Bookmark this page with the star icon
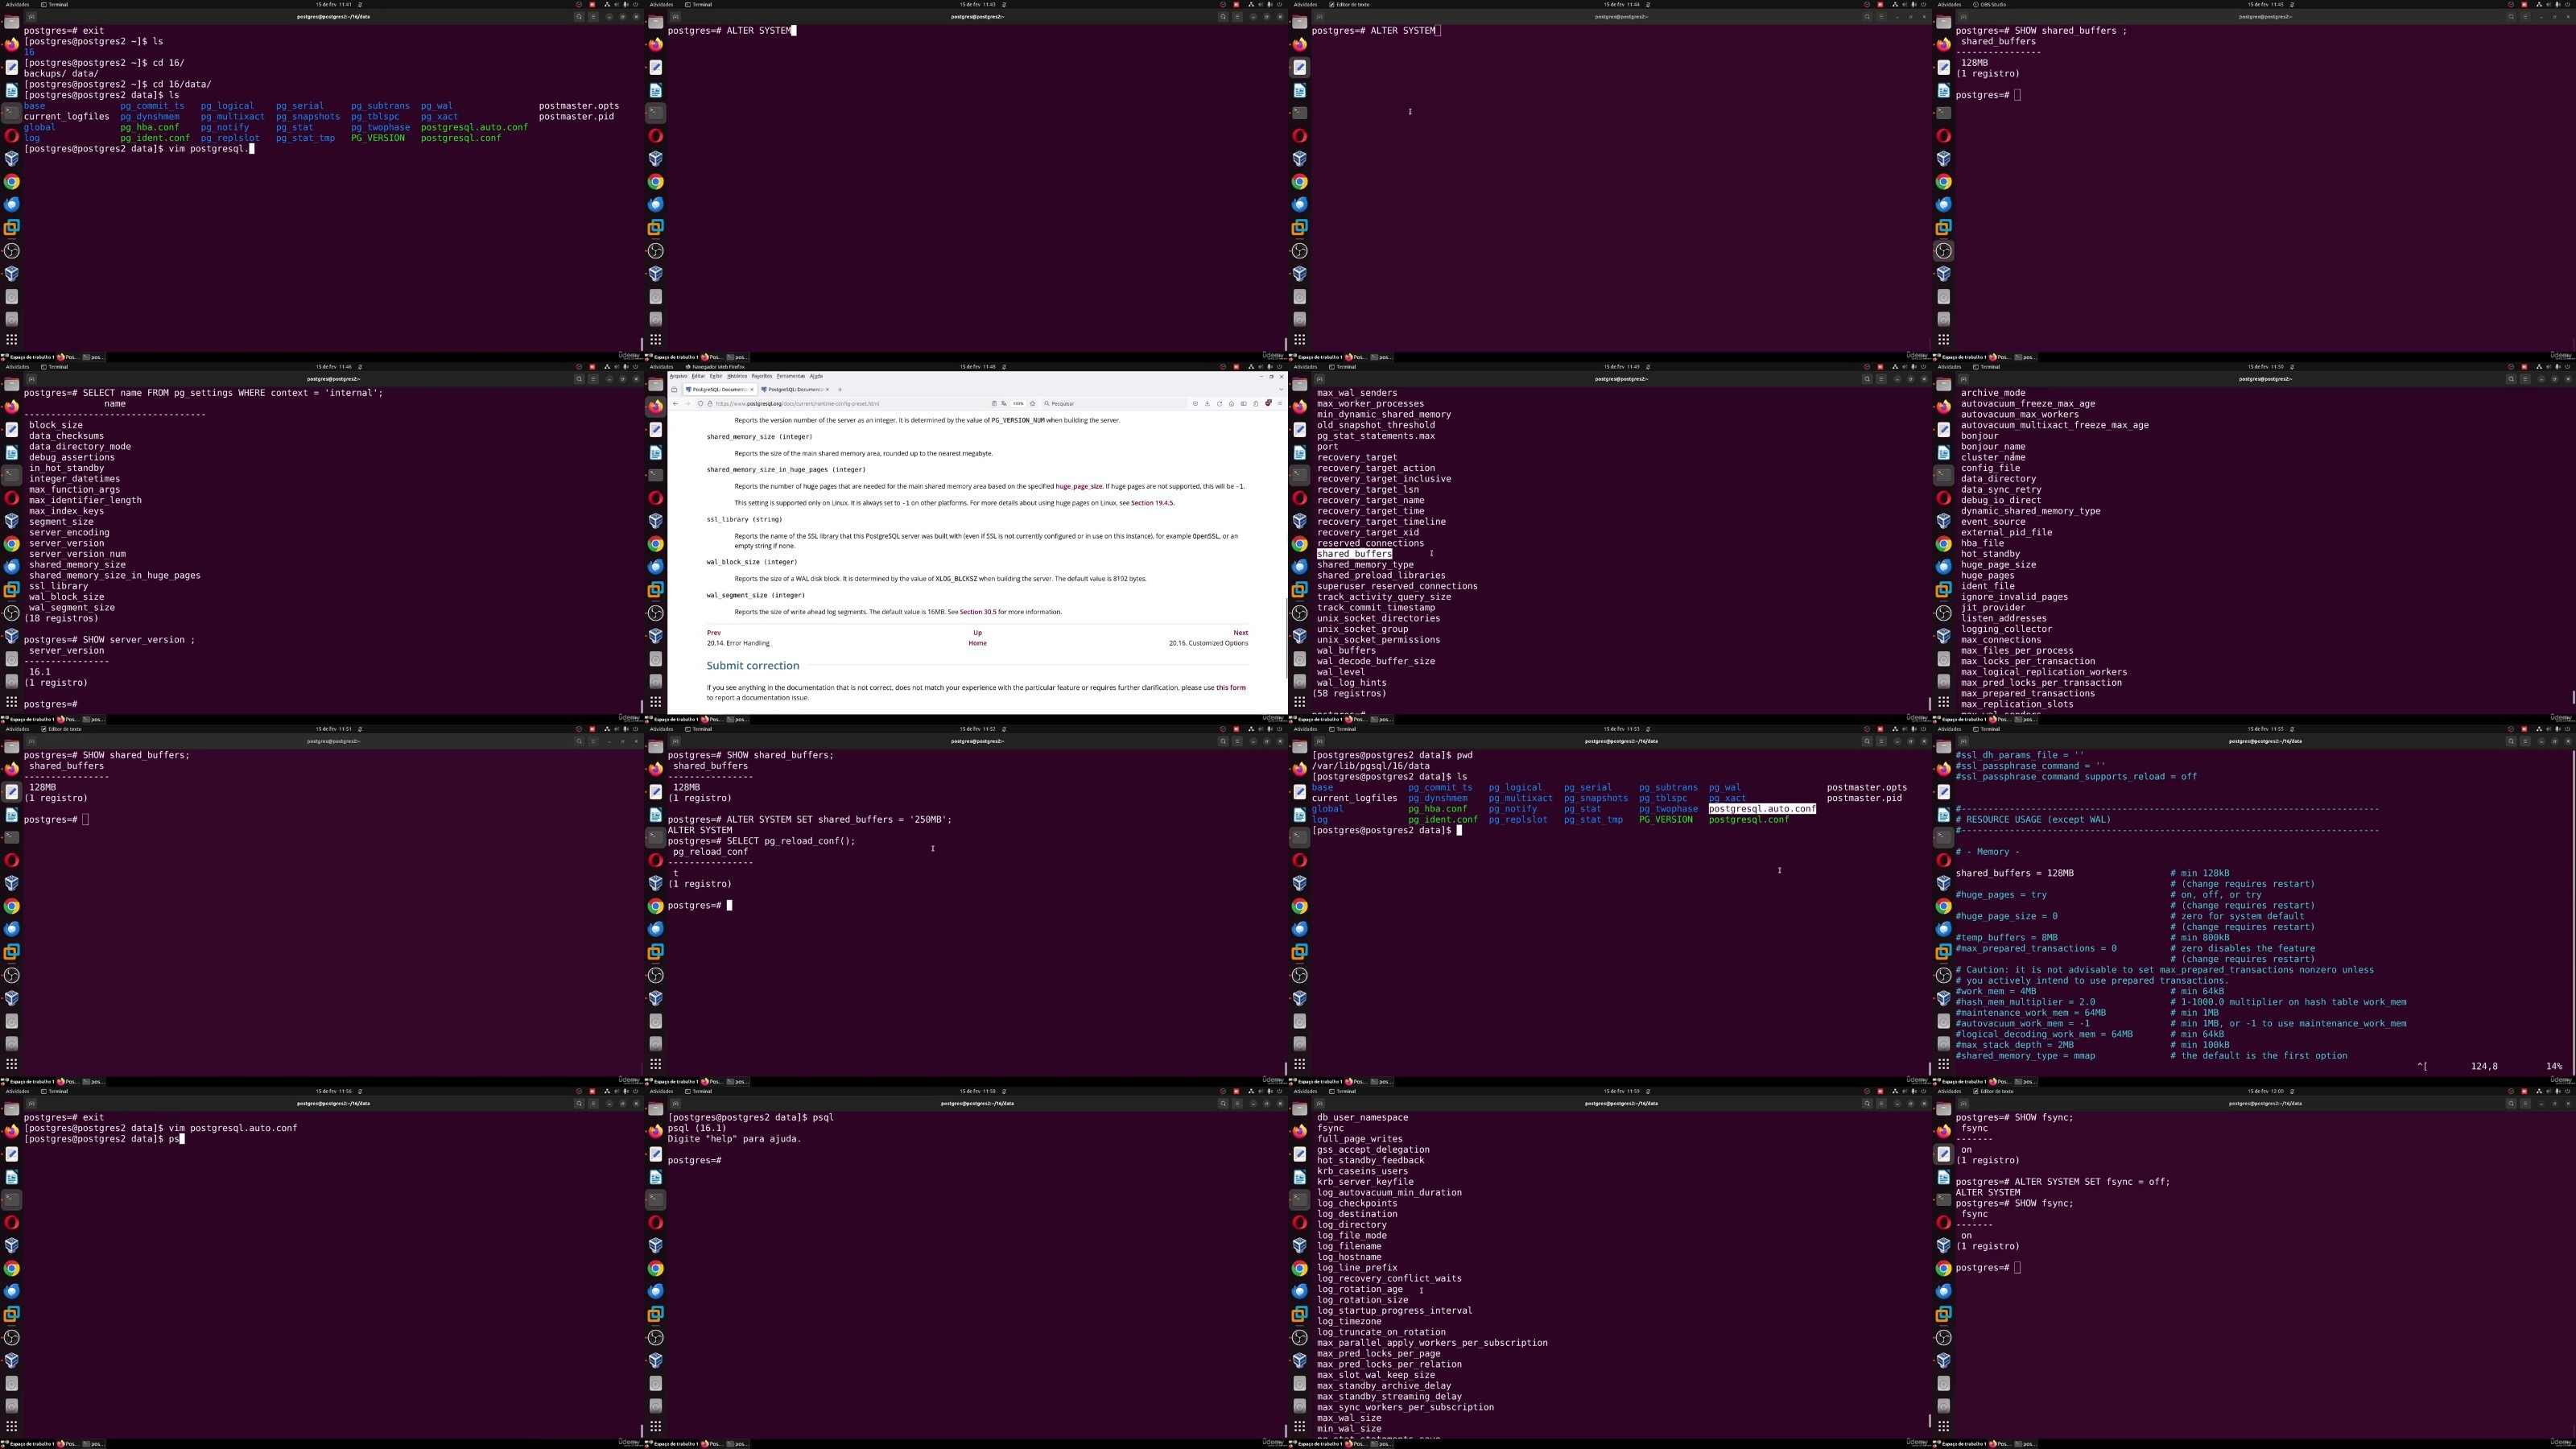 pos(1033,404)
